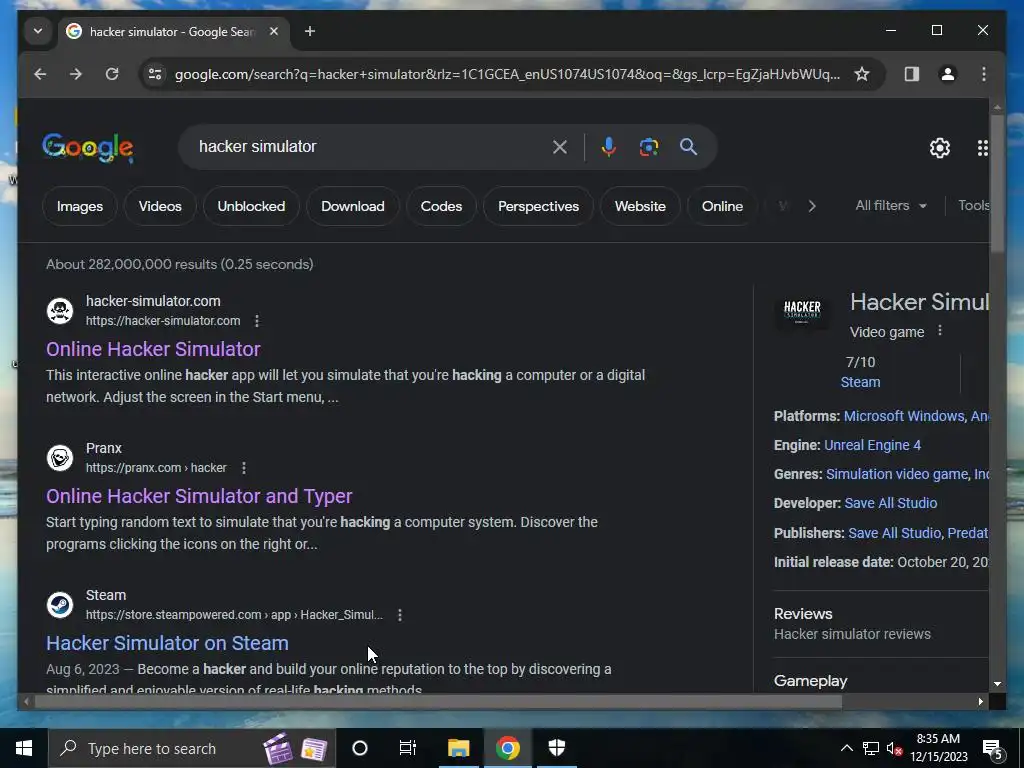Open muted volume icon in tray
This screenshot has width=1024, height=768.
click(x=895, y=748)
